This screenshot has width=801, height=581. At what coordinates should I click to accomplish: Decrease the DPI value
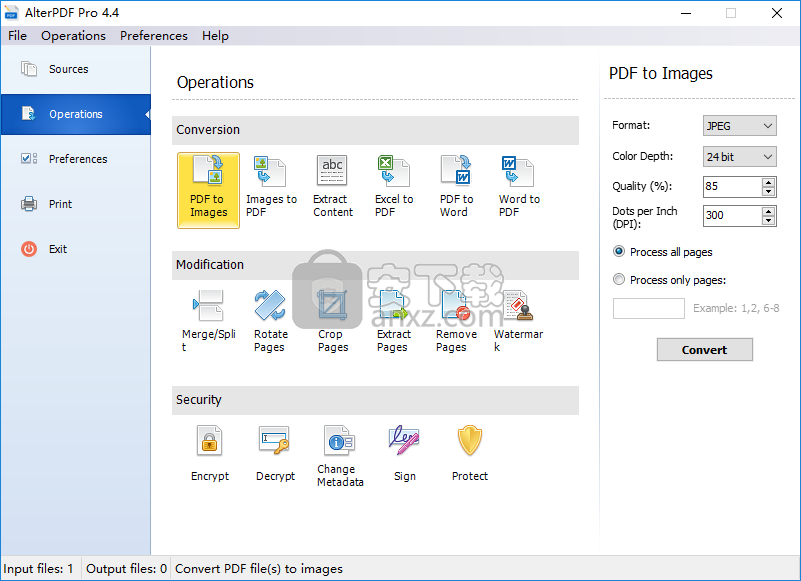tap(768, 221)
